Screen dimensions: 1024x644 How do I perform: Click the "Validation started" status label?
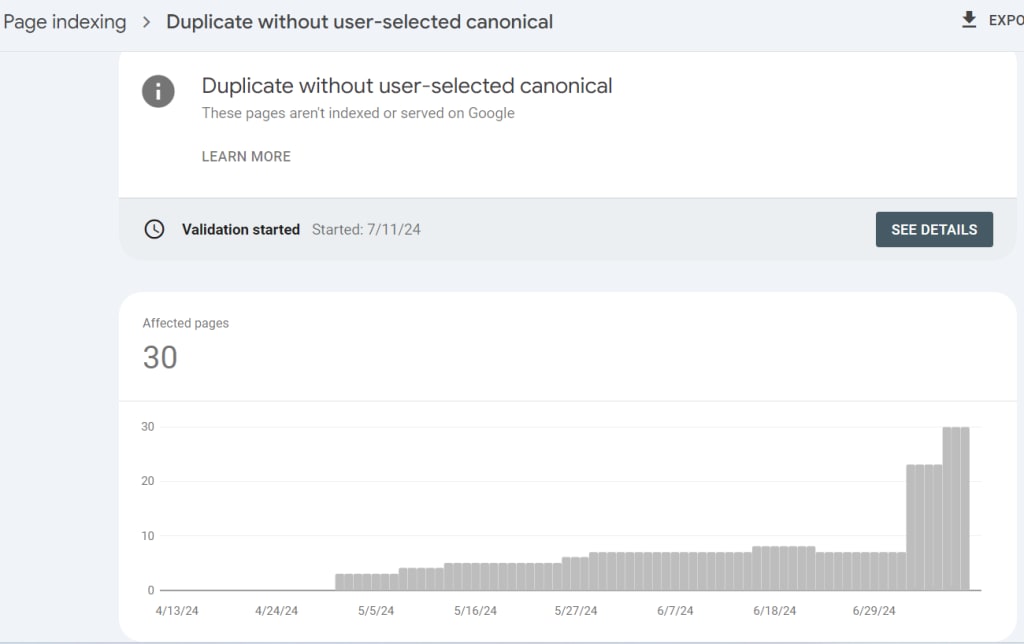point(240,229)
